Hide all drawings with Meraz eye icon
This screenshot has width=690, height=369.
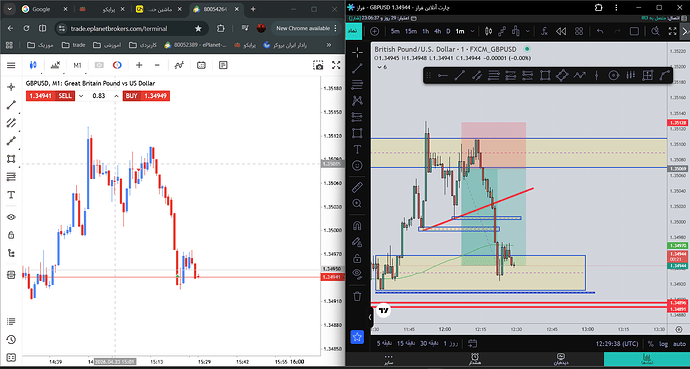357,274
